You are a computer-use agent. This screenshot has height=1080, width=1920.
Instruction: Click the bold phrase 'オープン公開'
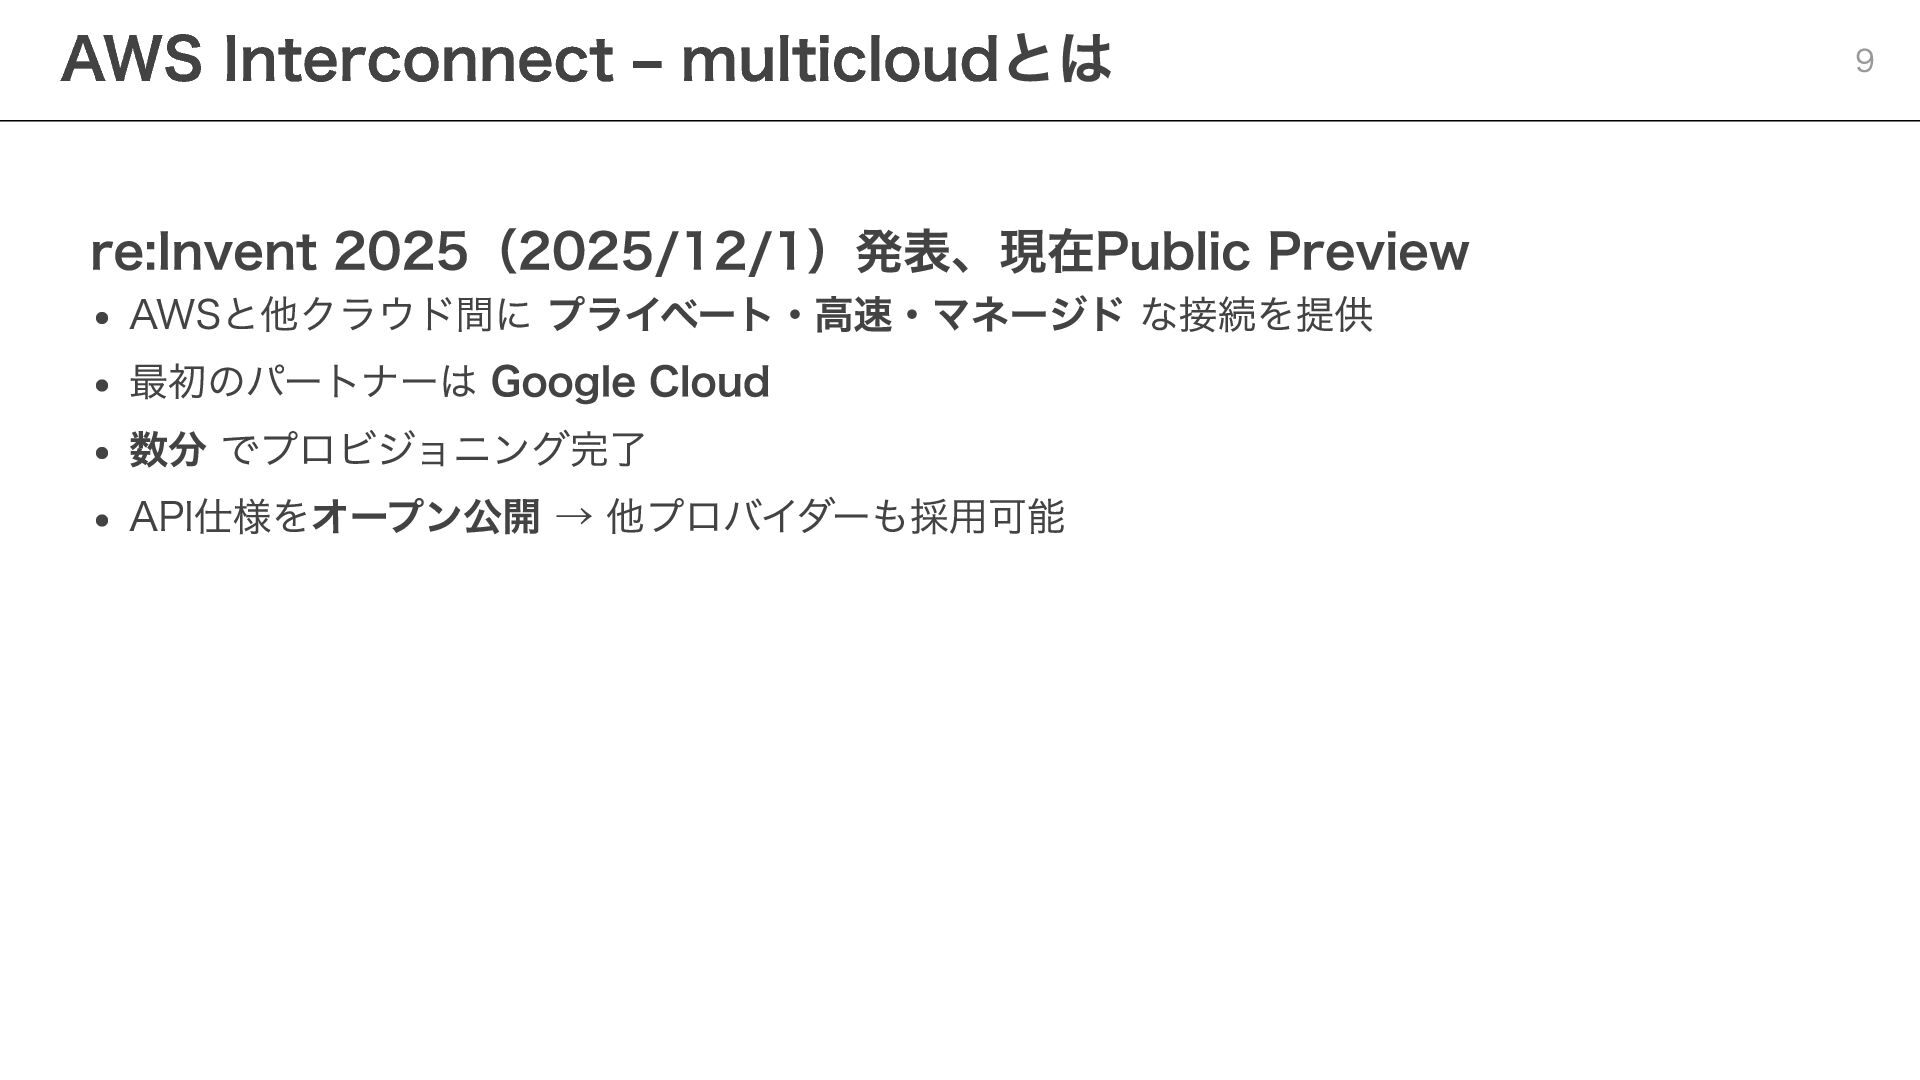click(426, 517)
